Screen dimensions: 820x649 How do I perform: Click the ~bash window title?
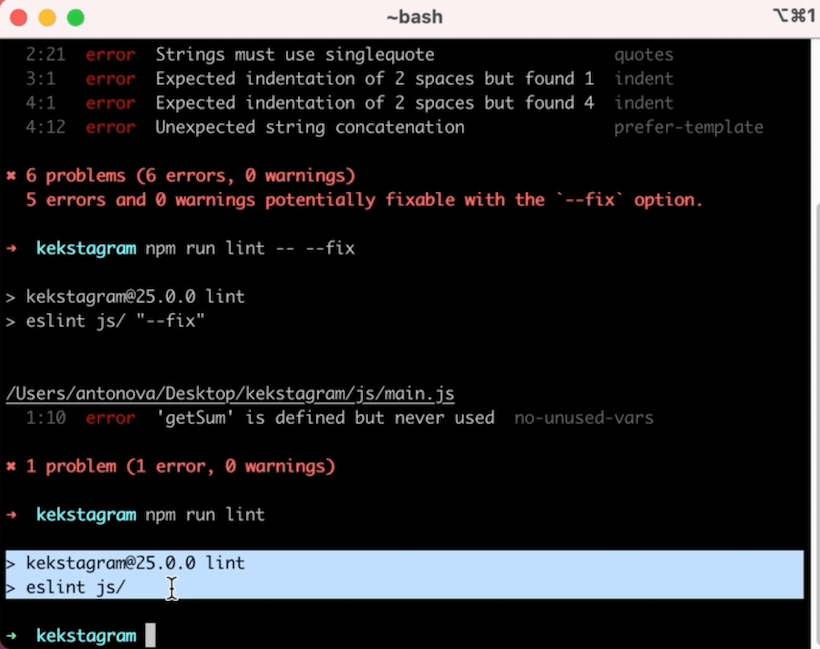413,17
